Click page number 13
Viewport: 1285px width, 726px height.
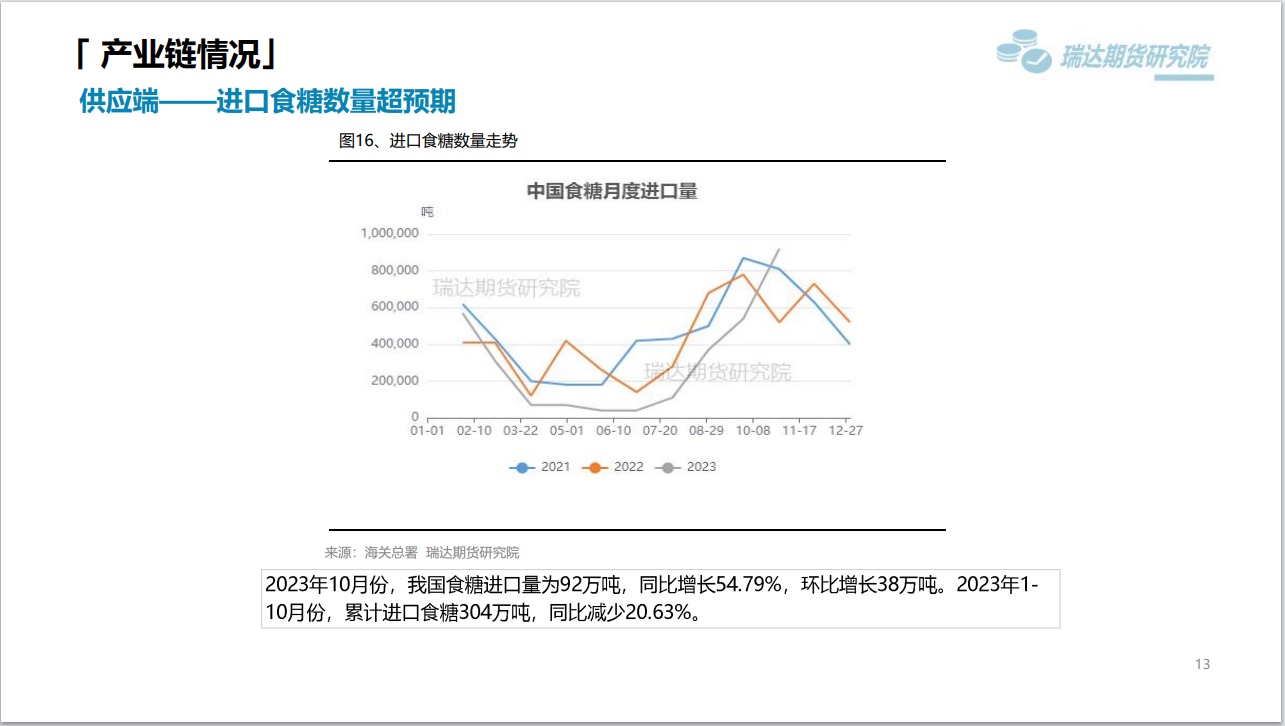point(1202,664)
